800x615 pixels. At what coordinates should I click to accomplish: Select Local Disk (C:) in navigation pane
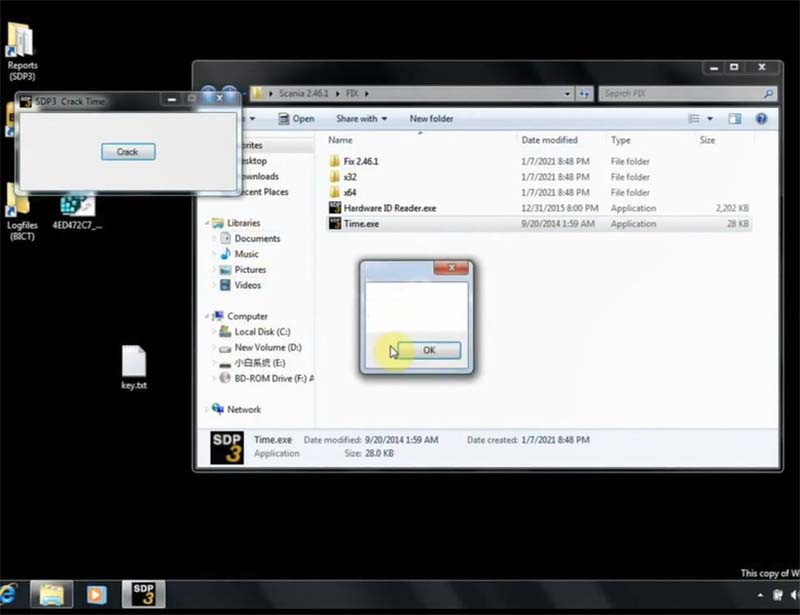262,332
